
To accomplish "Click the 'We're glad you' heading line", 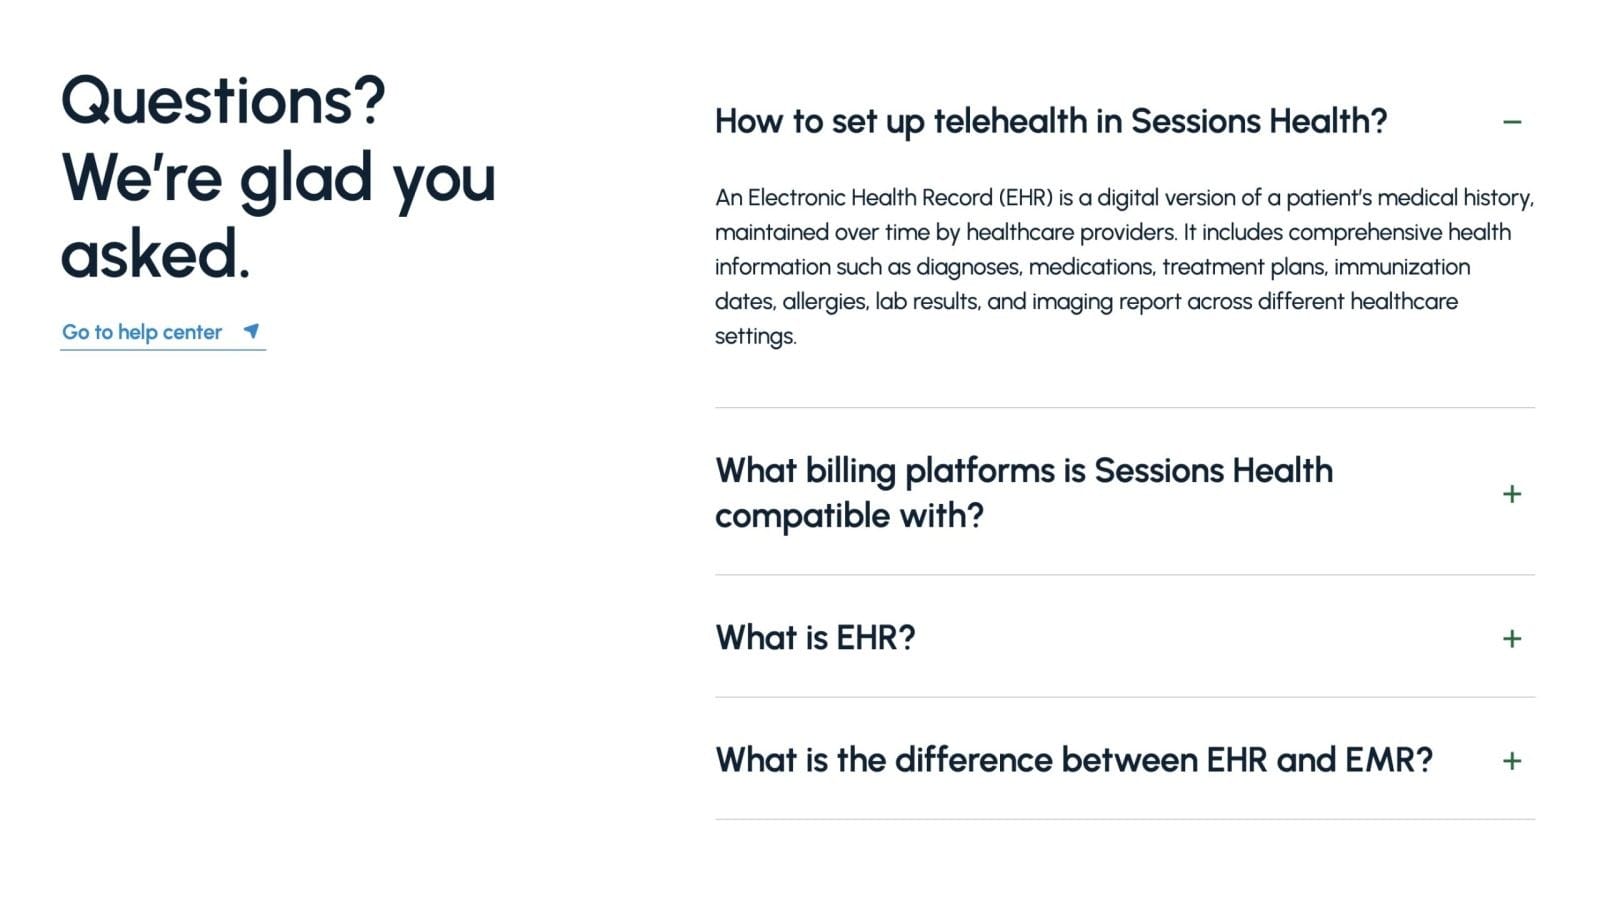I will click(x=278, y=178).
